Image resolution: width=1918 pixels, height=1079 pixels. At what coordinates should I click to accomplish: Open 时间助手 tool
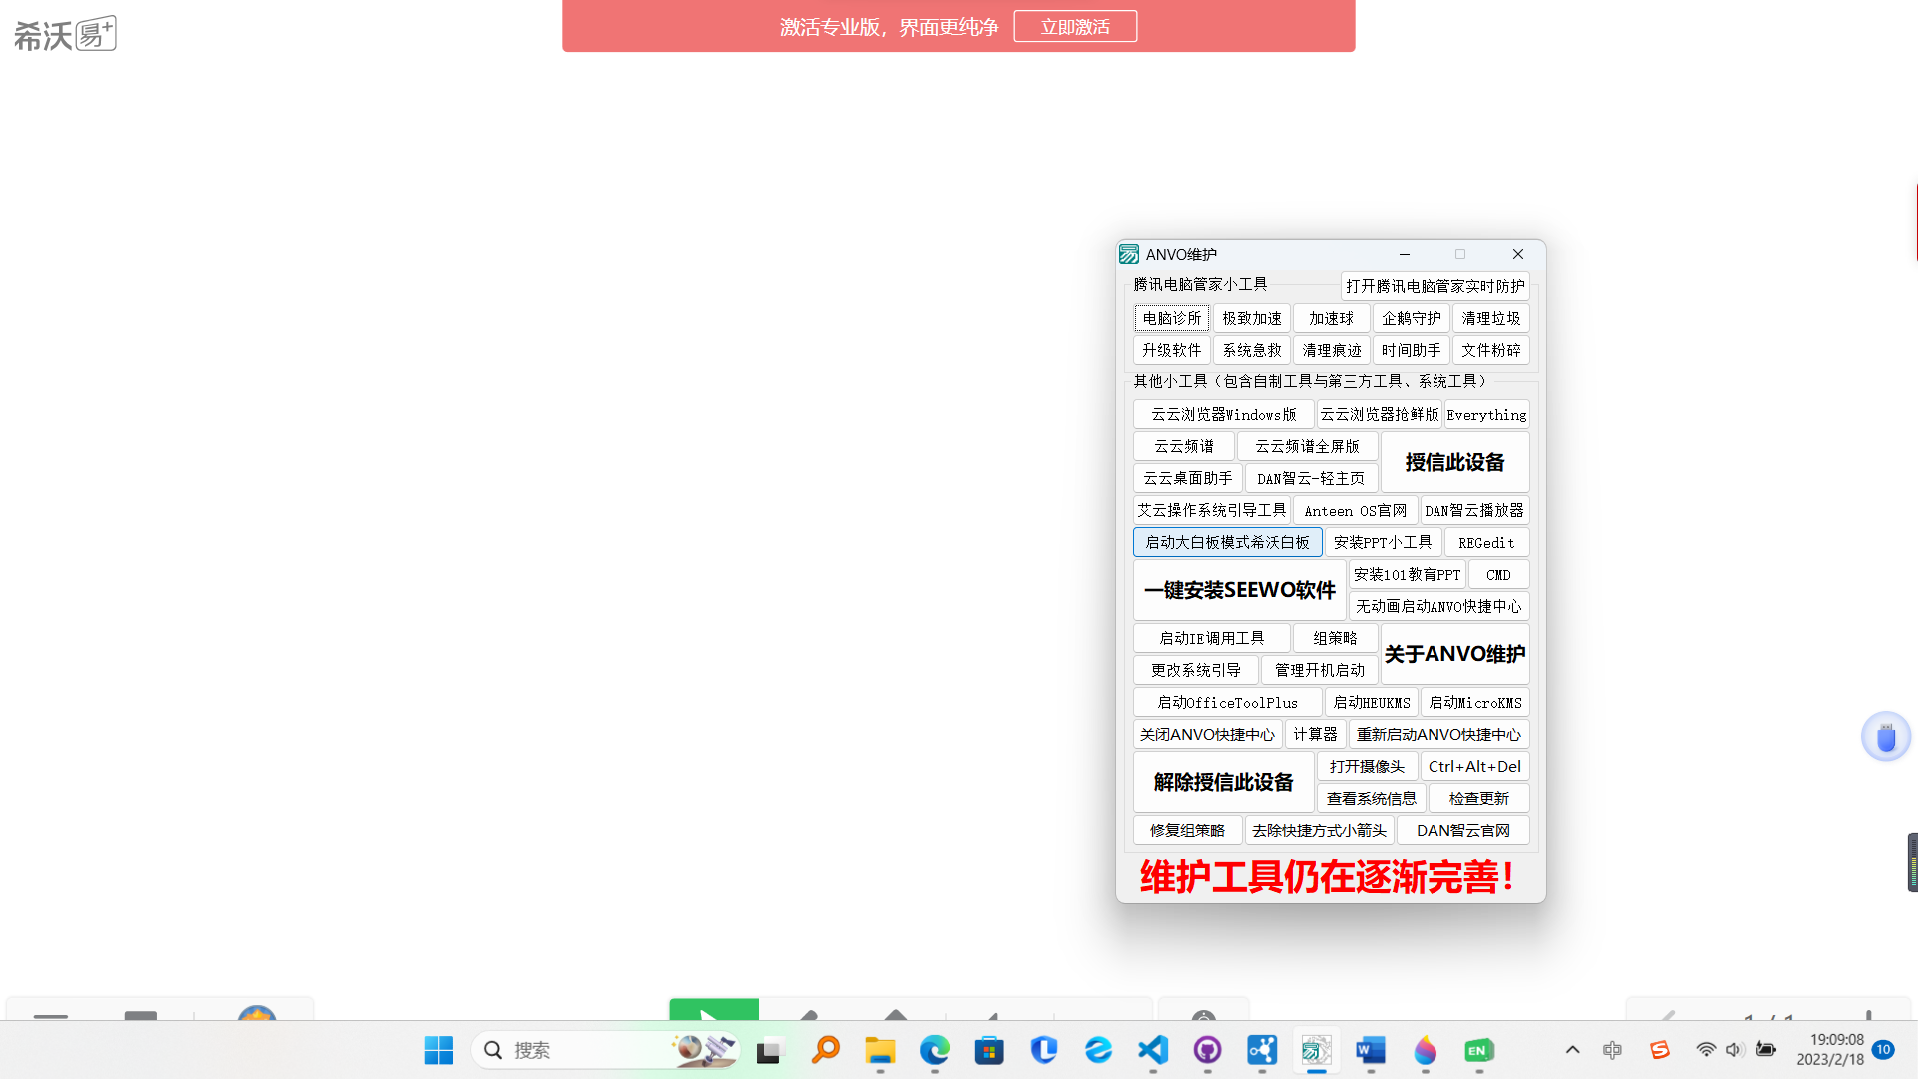point(1411,350)
